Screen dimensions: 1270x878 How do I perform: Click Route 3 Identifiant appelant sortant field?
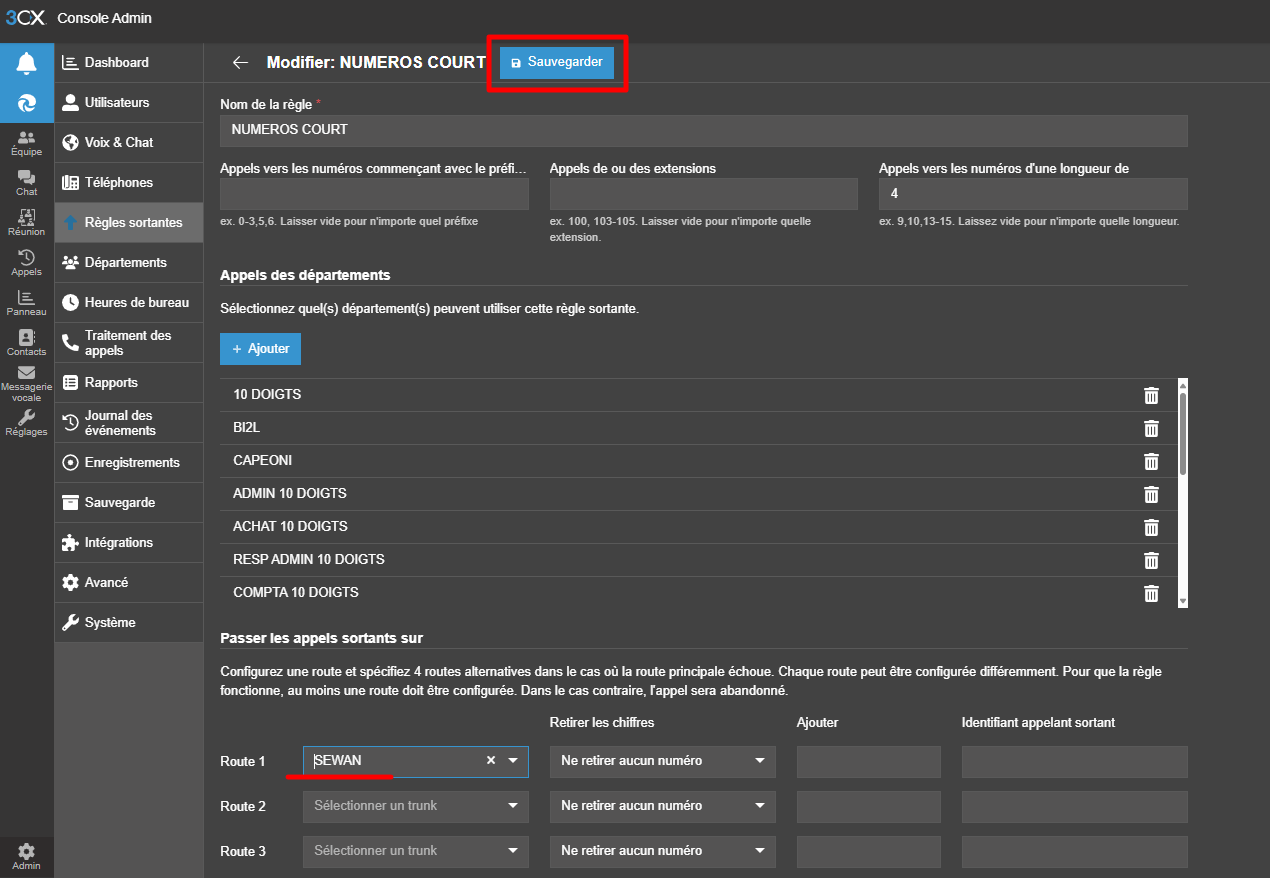[1075, 851]
